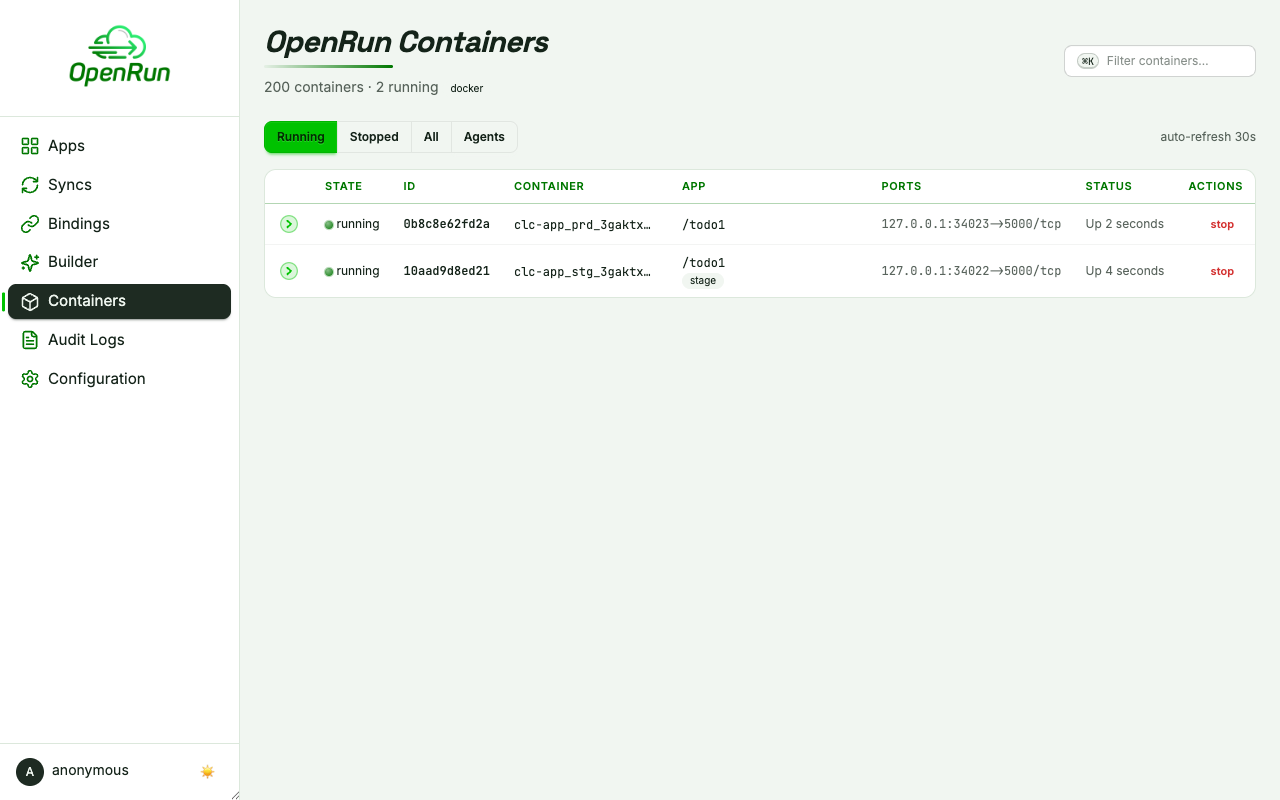Click the anonymous user avatar
This screenshot has width=1280, height=800.
coord(30,771)
